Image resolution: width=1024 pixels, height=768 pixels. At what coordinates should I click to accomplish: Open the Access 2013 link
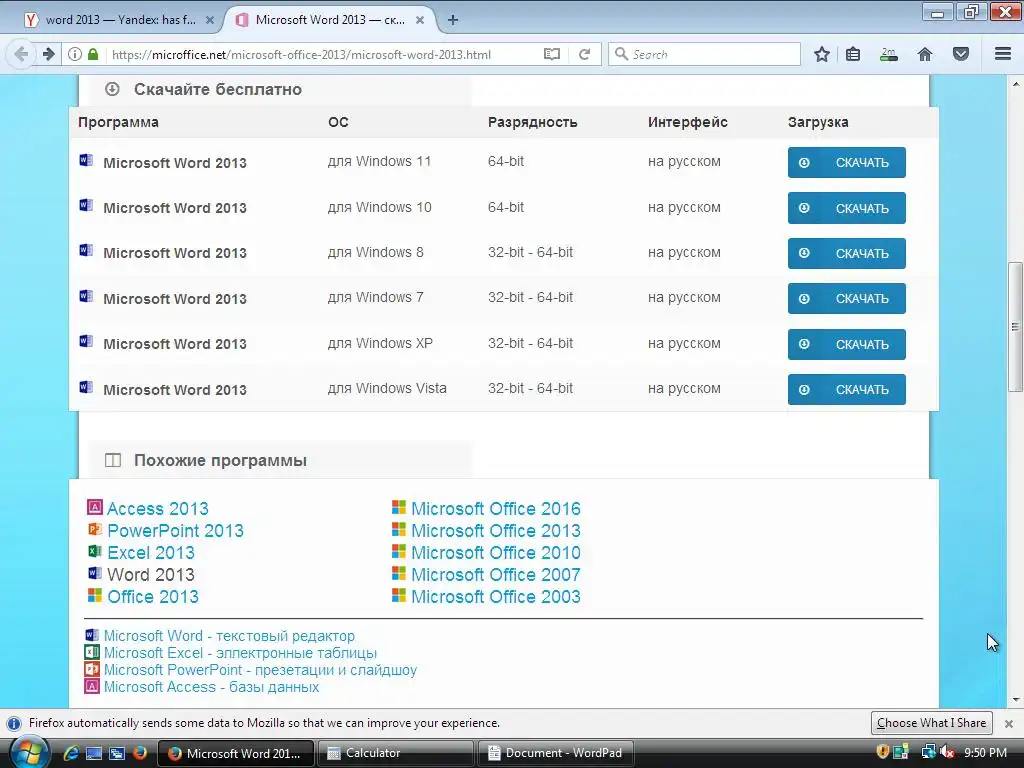(157, 508)
